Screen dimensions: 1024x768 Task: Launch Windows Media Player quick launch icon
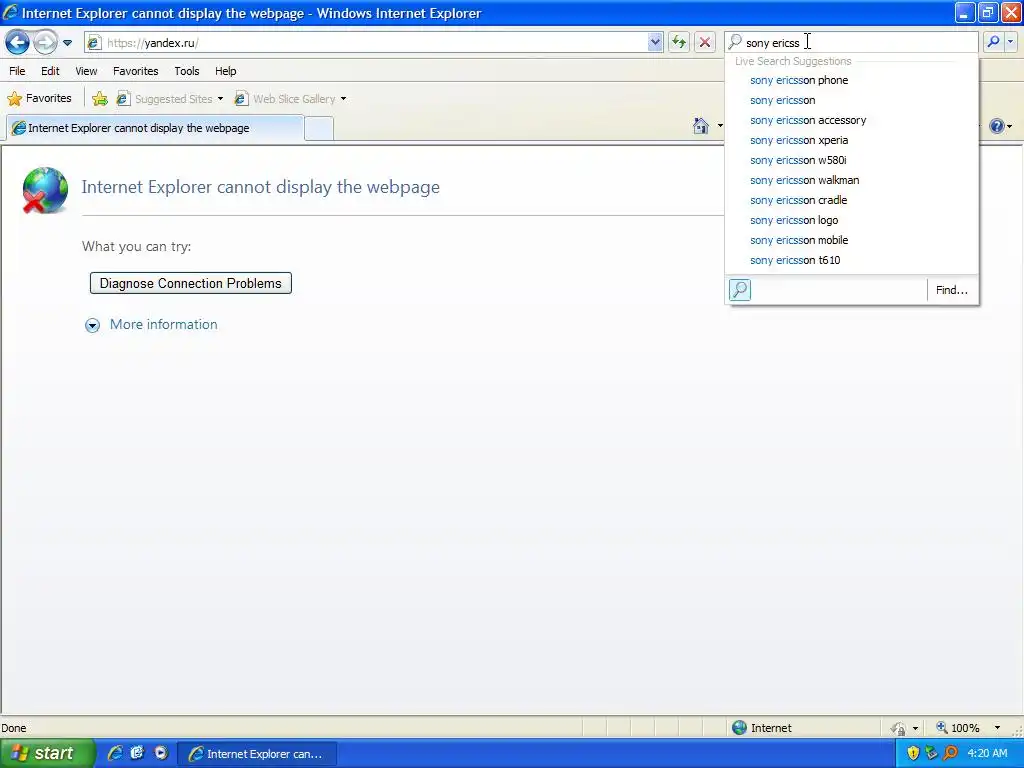click(x=161, y=753)
